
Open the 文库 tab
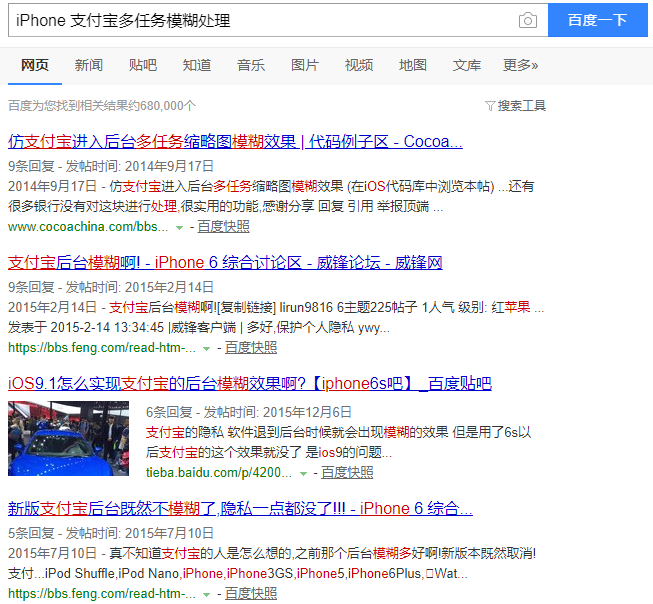[x=467, y=65]
